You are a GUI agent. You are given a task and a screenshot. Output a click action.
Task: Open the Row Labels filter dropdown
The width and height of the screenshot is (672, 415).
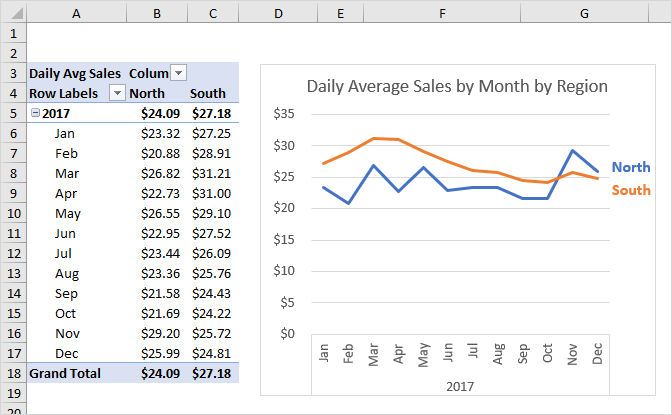pyautogui.click(x=117, y=93)
